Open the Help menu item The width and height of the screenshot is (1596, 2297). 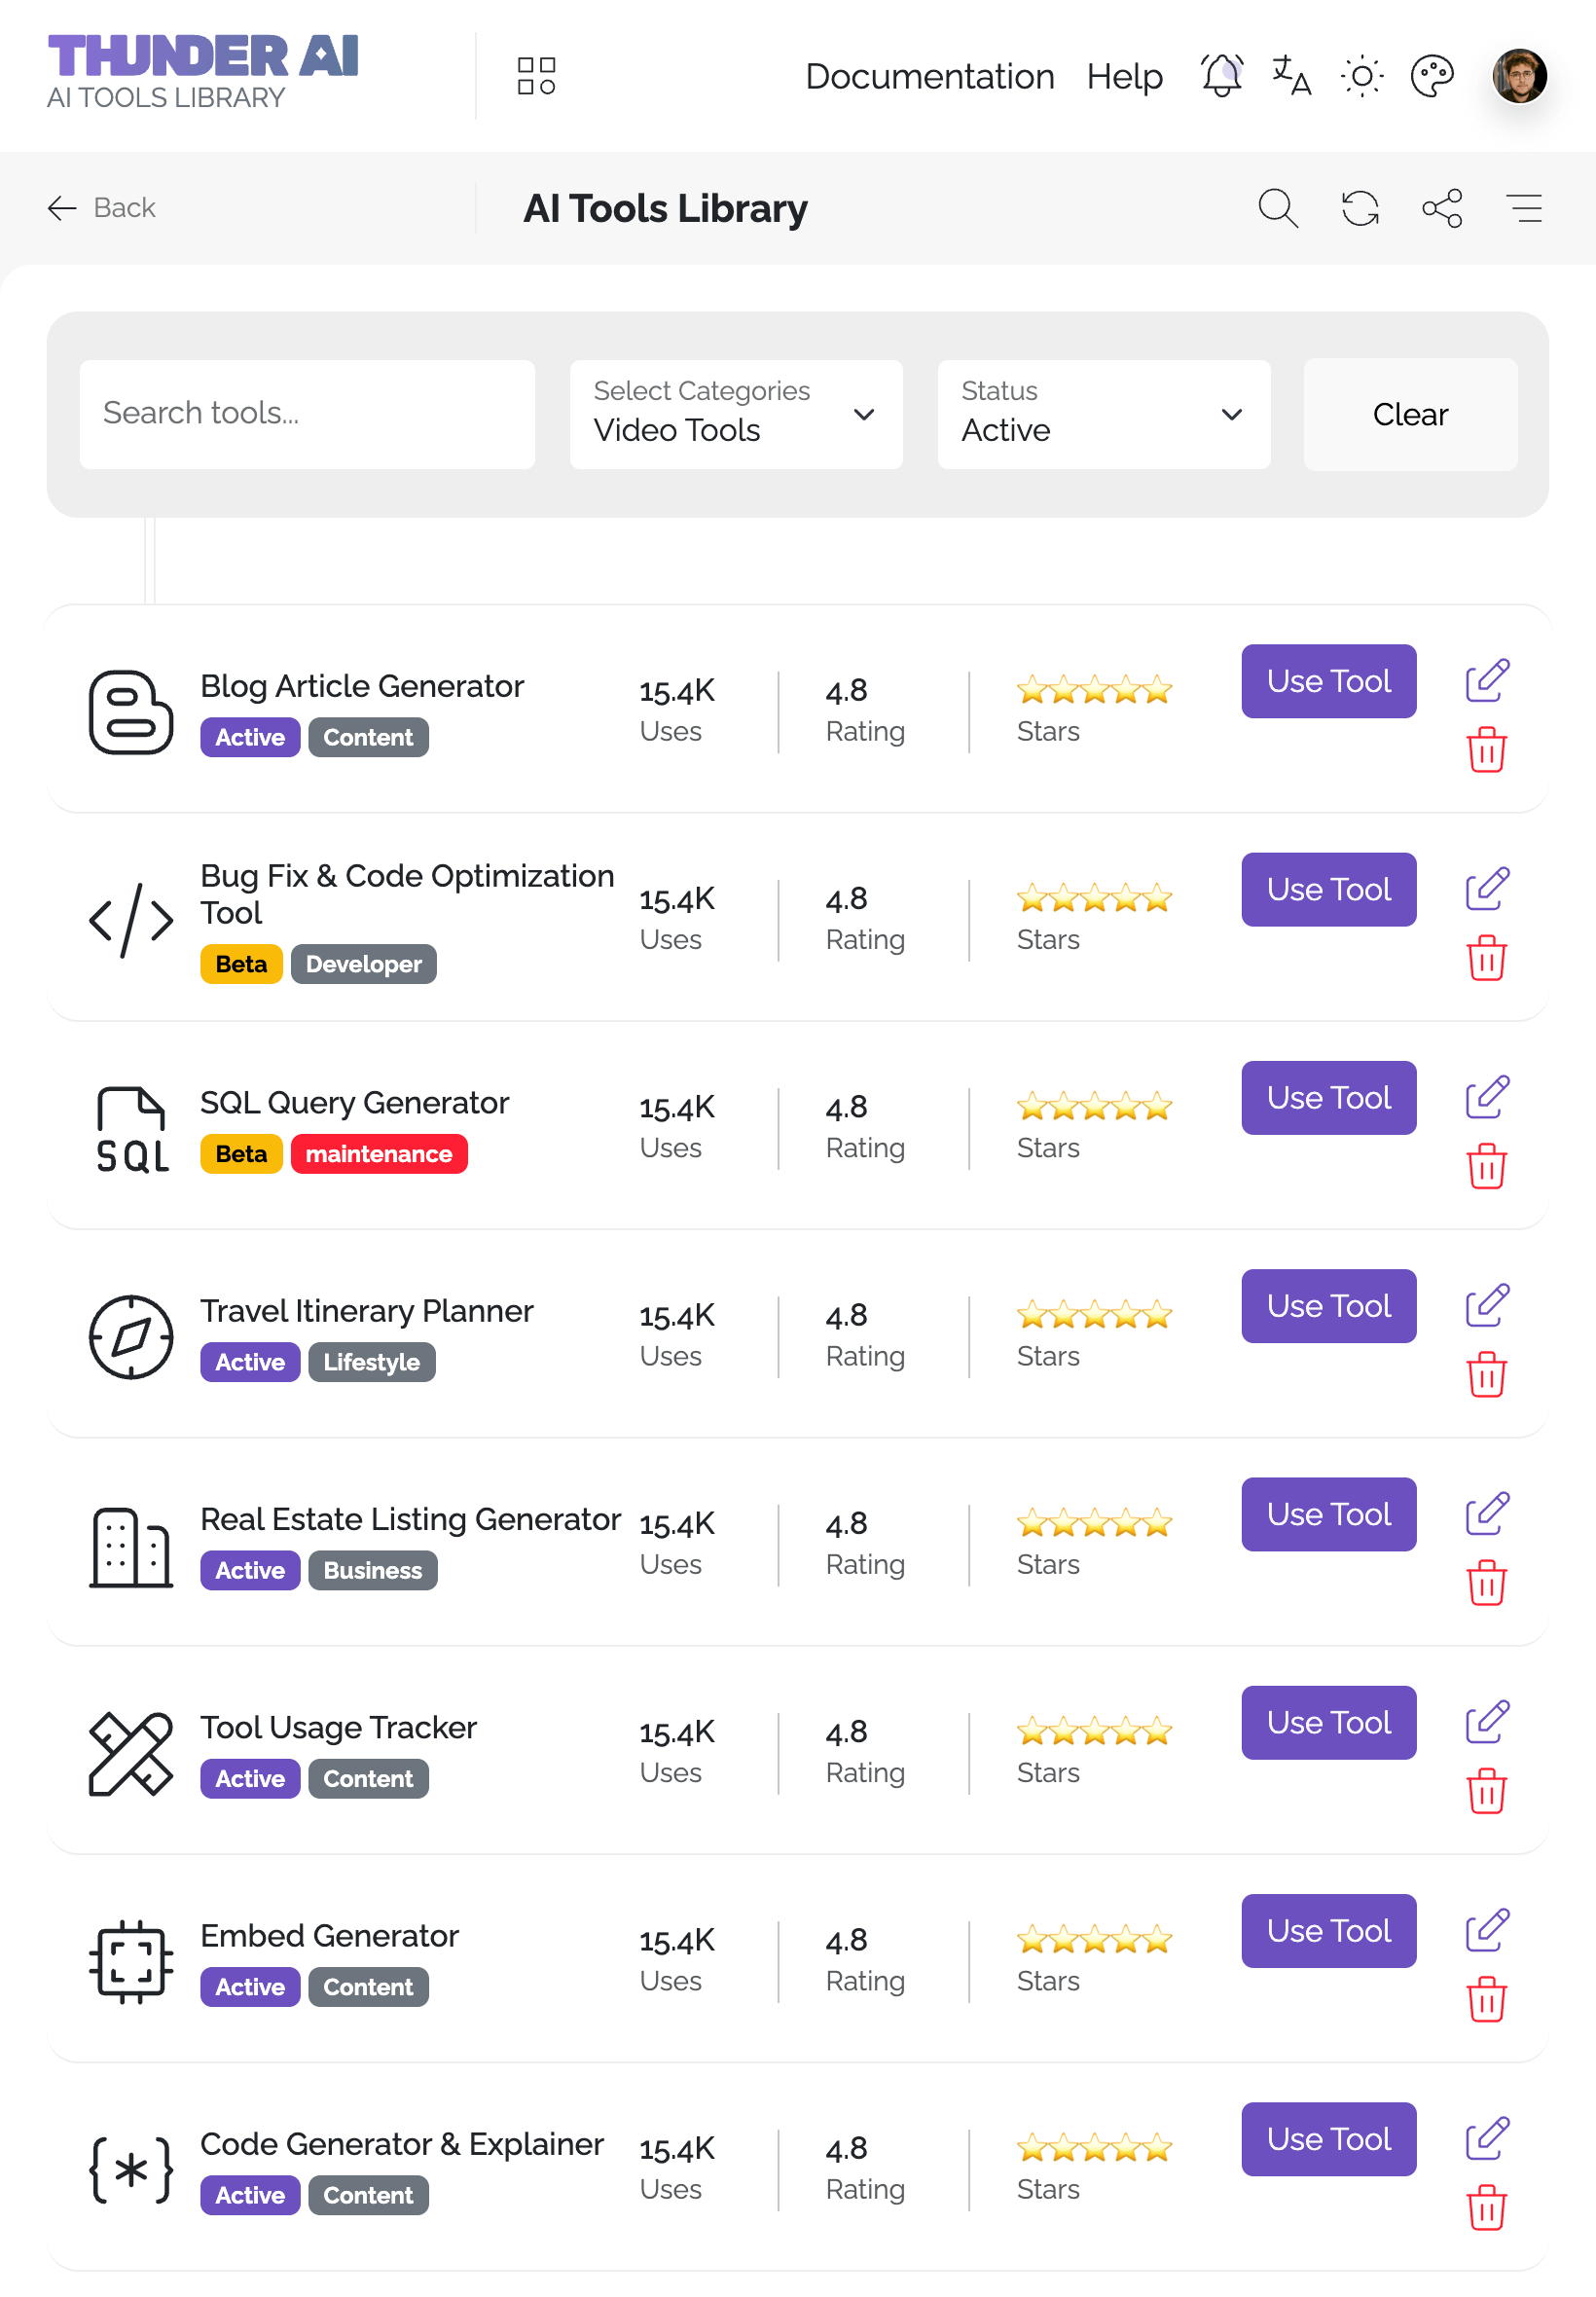click(x=1124, y=76)
